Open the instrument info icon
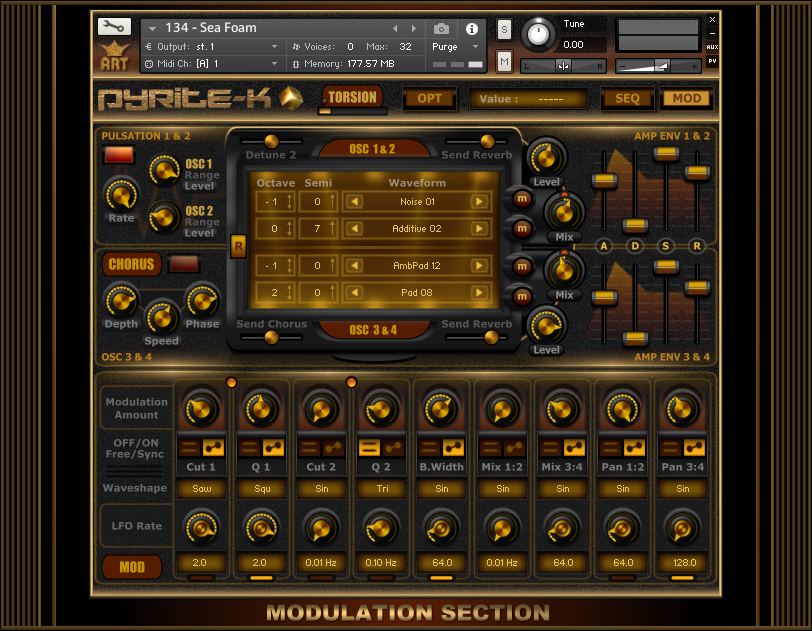Viewport: 812px width, 631px height. click(472, 29)
